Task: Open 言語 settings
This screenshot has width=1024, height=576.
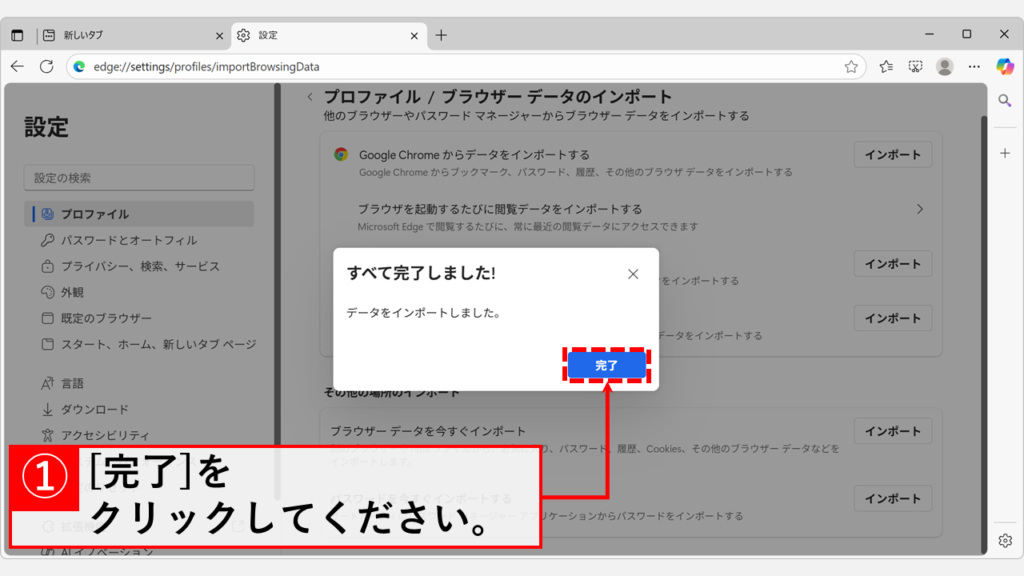Action: pyautogui.click(x=139, y=383)
